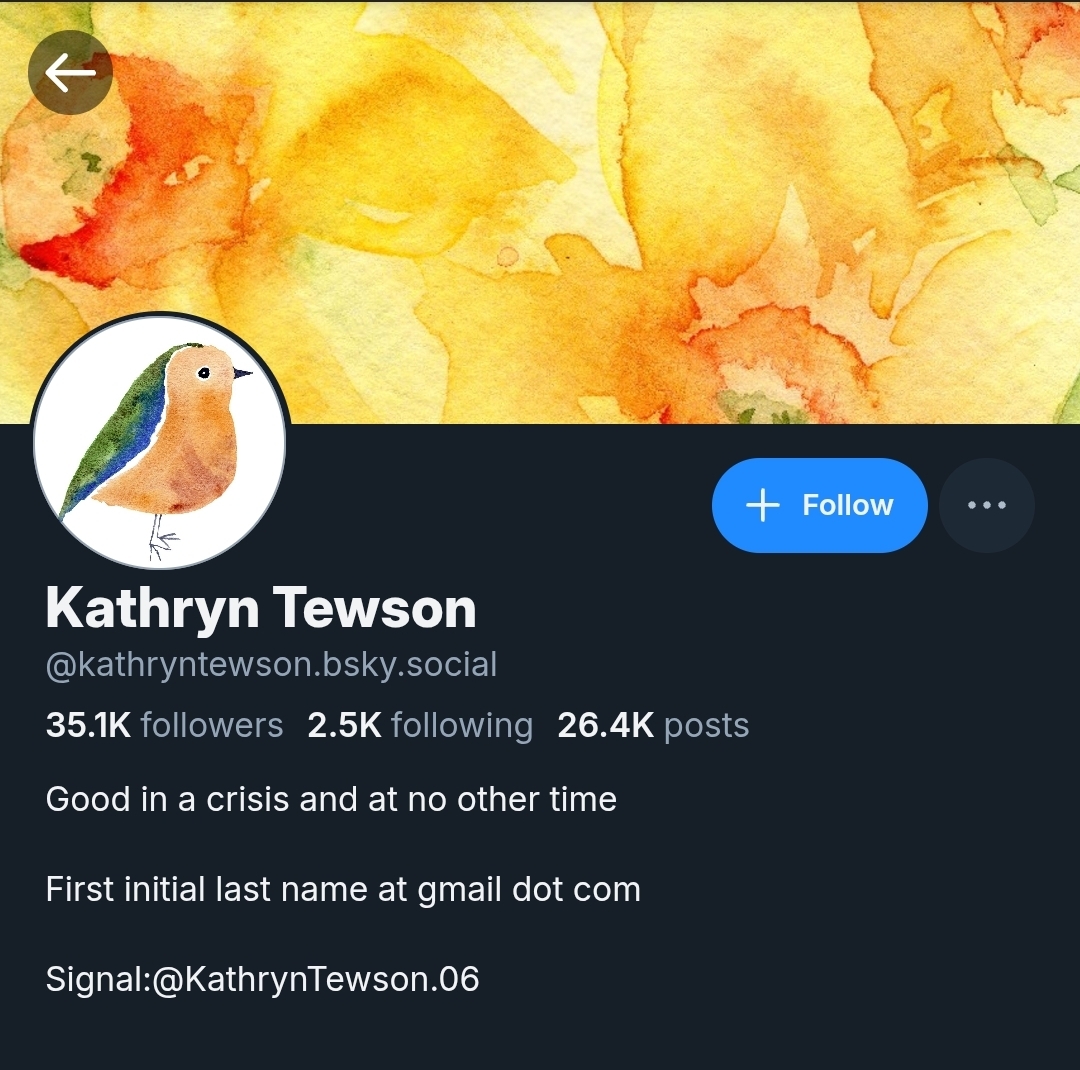Click the 'Good in a crisis' bio text
The image size is (1080, 1070).
tap(331, 799)
